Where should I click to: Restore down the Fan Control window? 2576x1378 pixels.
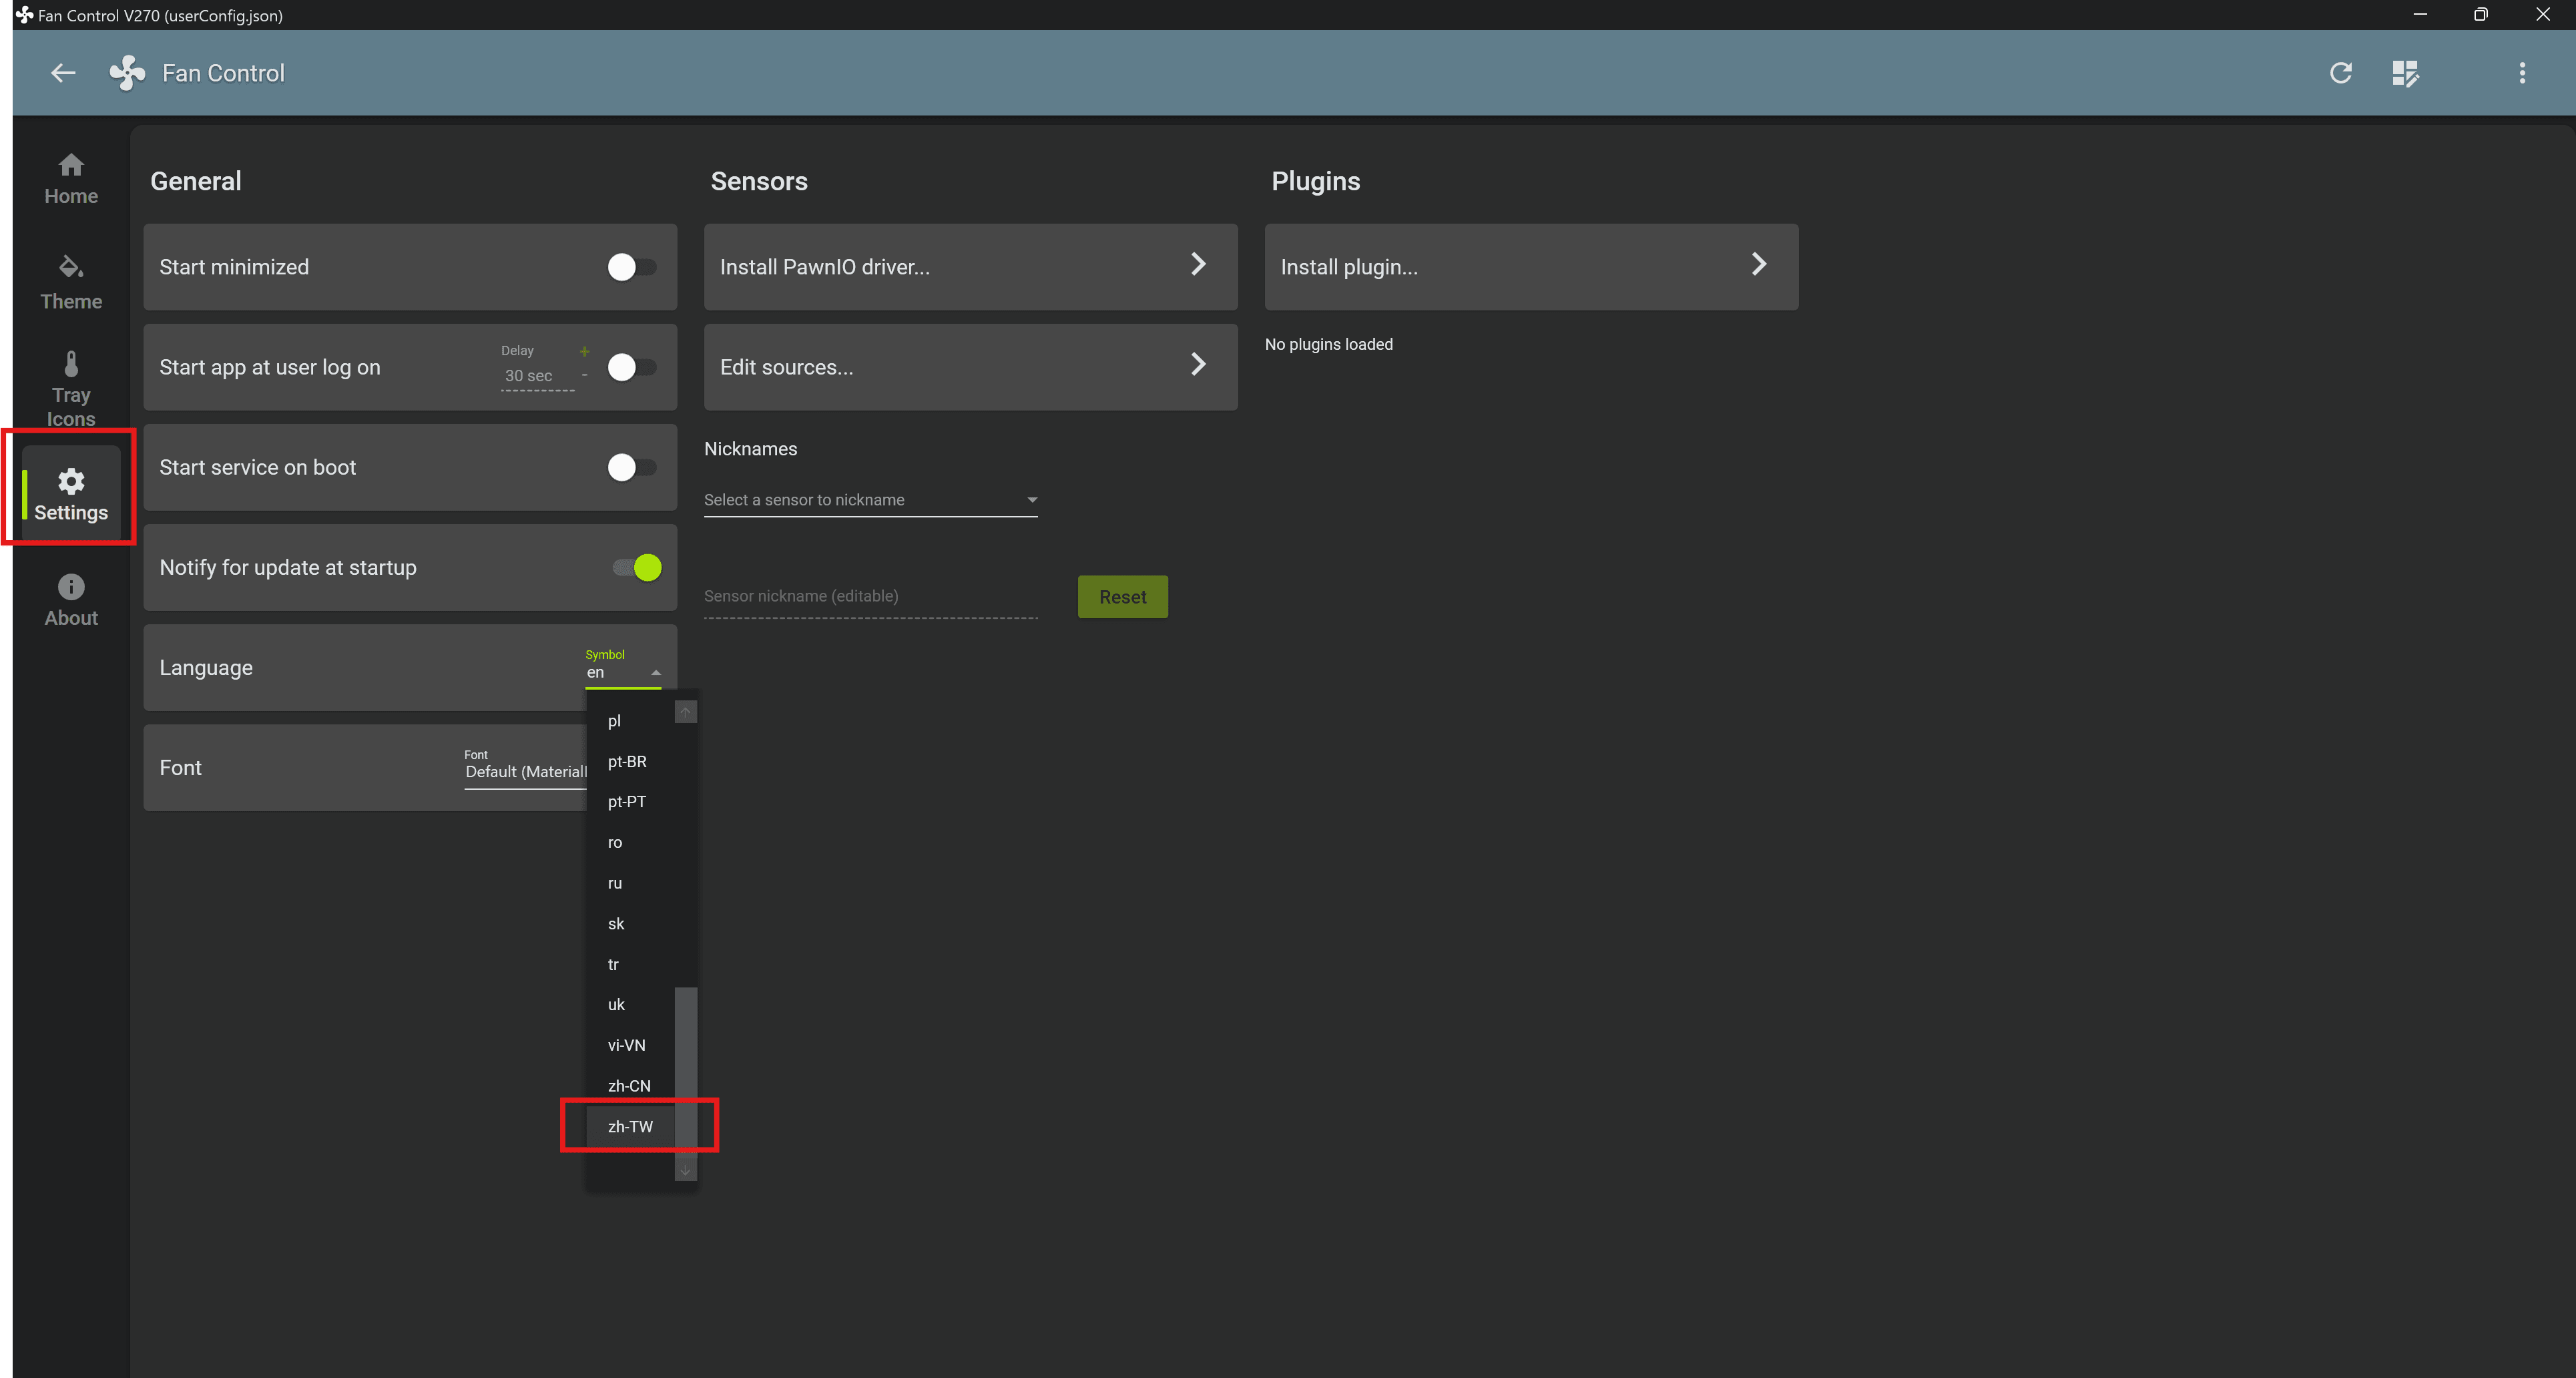tap(2481, 15)
